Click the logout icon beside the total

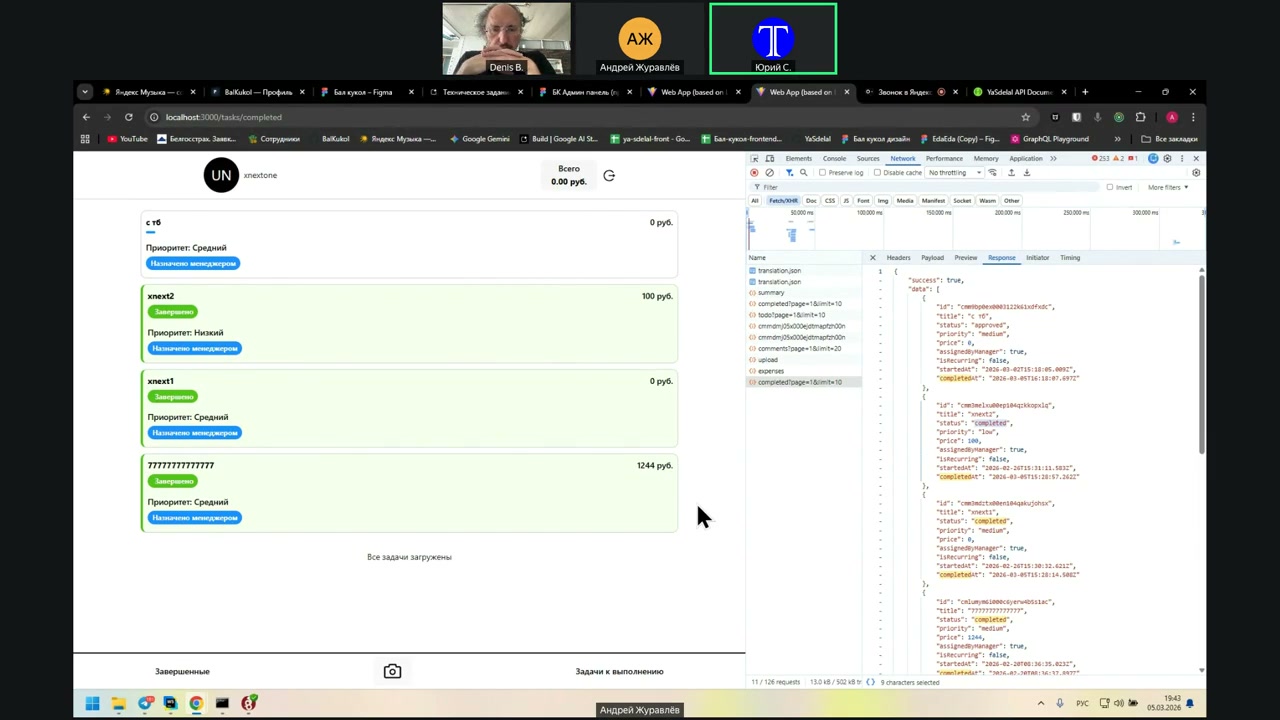(x=609, y=176)
